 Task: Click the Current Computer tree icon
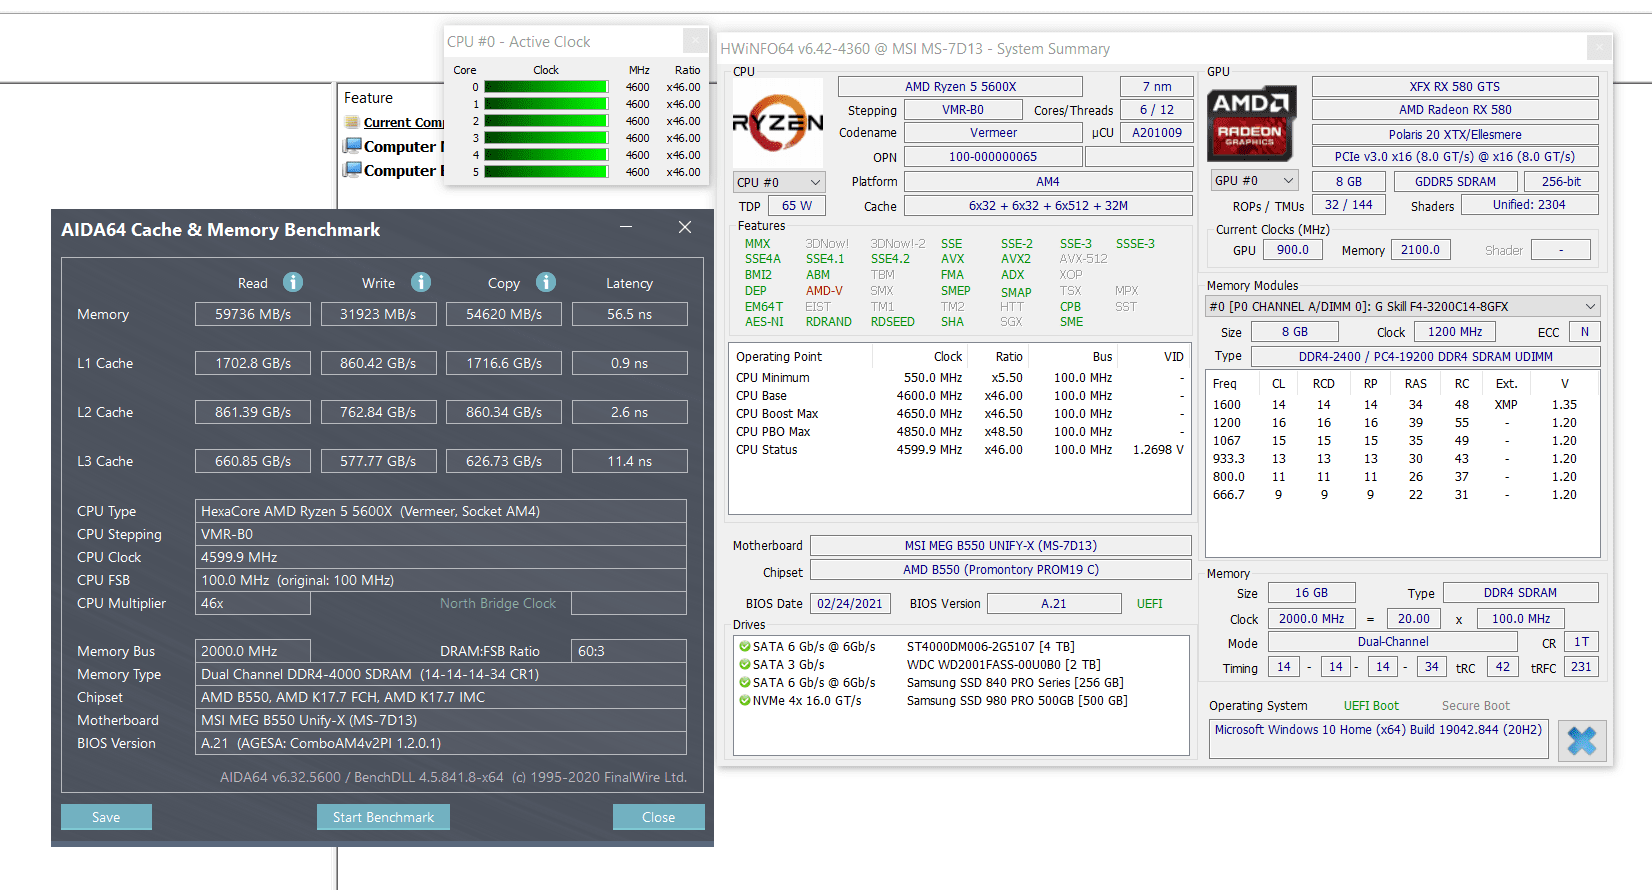[x=352, y=122]
